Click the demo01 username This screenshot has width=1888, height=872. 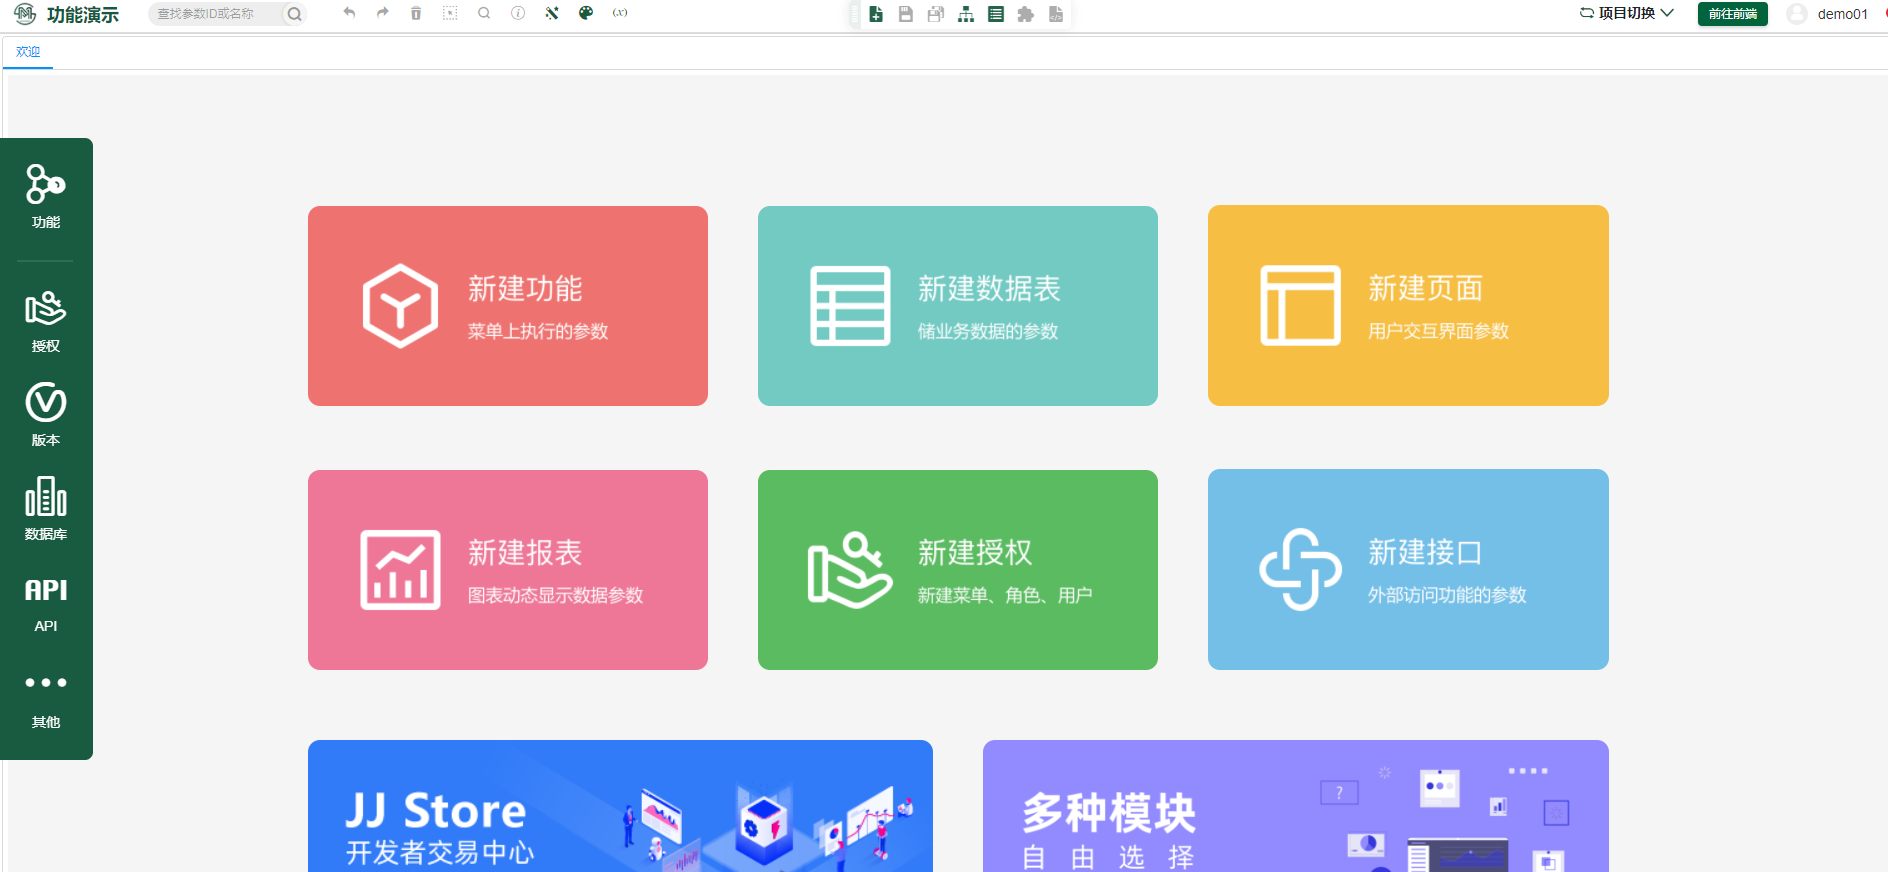coord(1842,14)
